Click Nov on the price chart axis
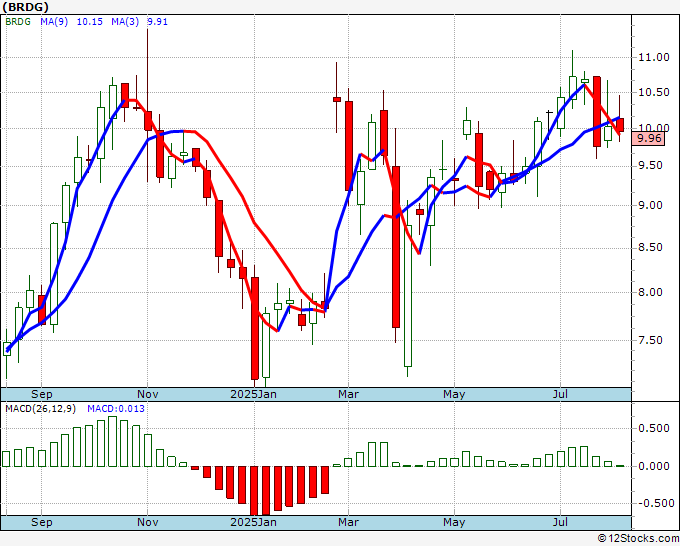Viewport: 680px width, 546px height. tap(147, 394)
